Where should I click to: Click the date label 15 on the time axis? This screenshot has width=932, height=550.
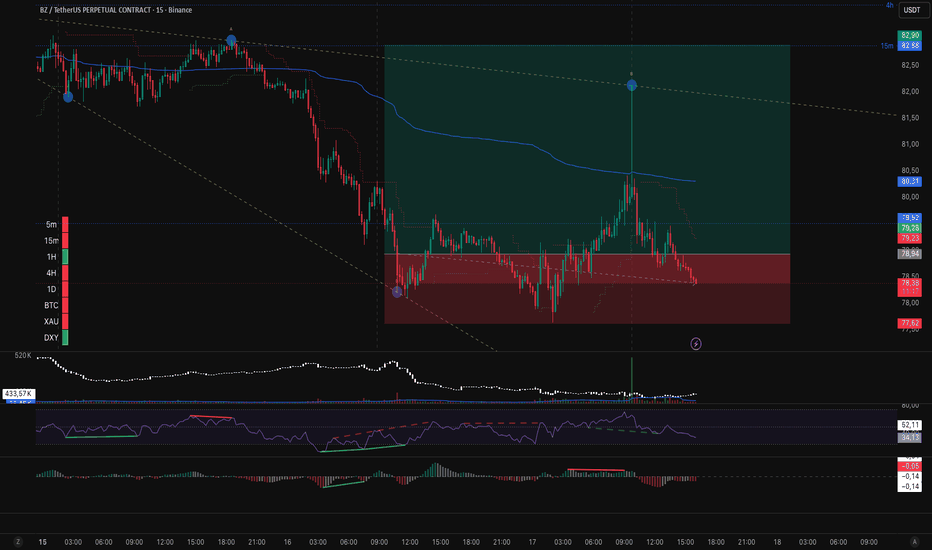[42, 542]
